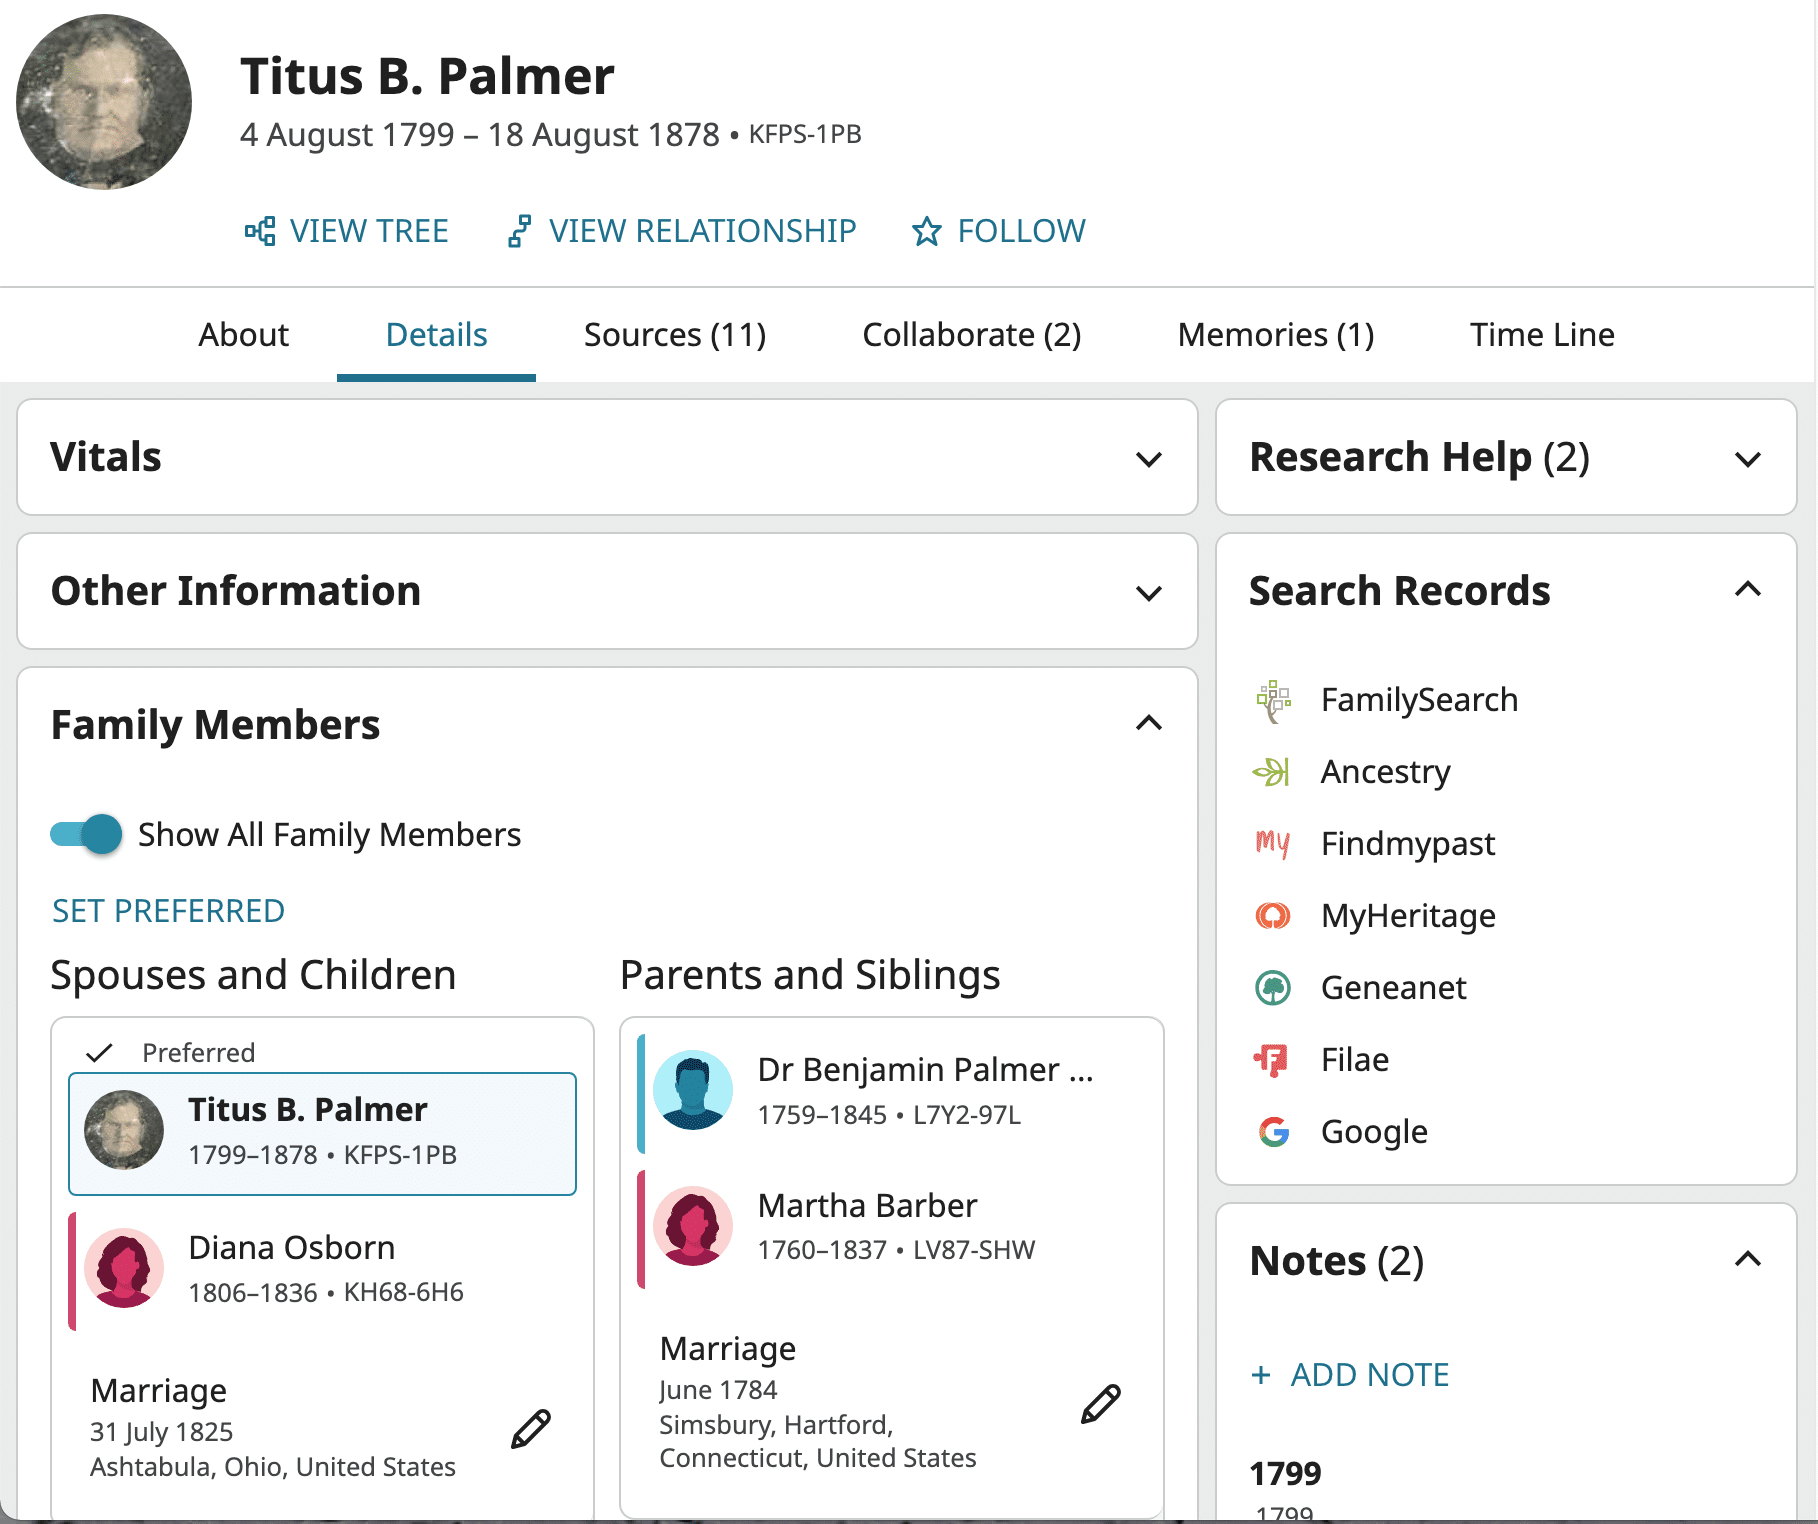Collapse the Search Records panel
Screen dimensions: 1818x1524
(1747, 589)
